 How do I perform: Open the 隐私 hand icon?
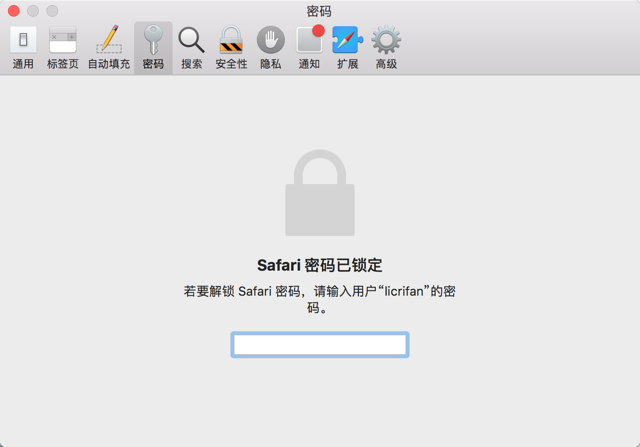point(271,40)
